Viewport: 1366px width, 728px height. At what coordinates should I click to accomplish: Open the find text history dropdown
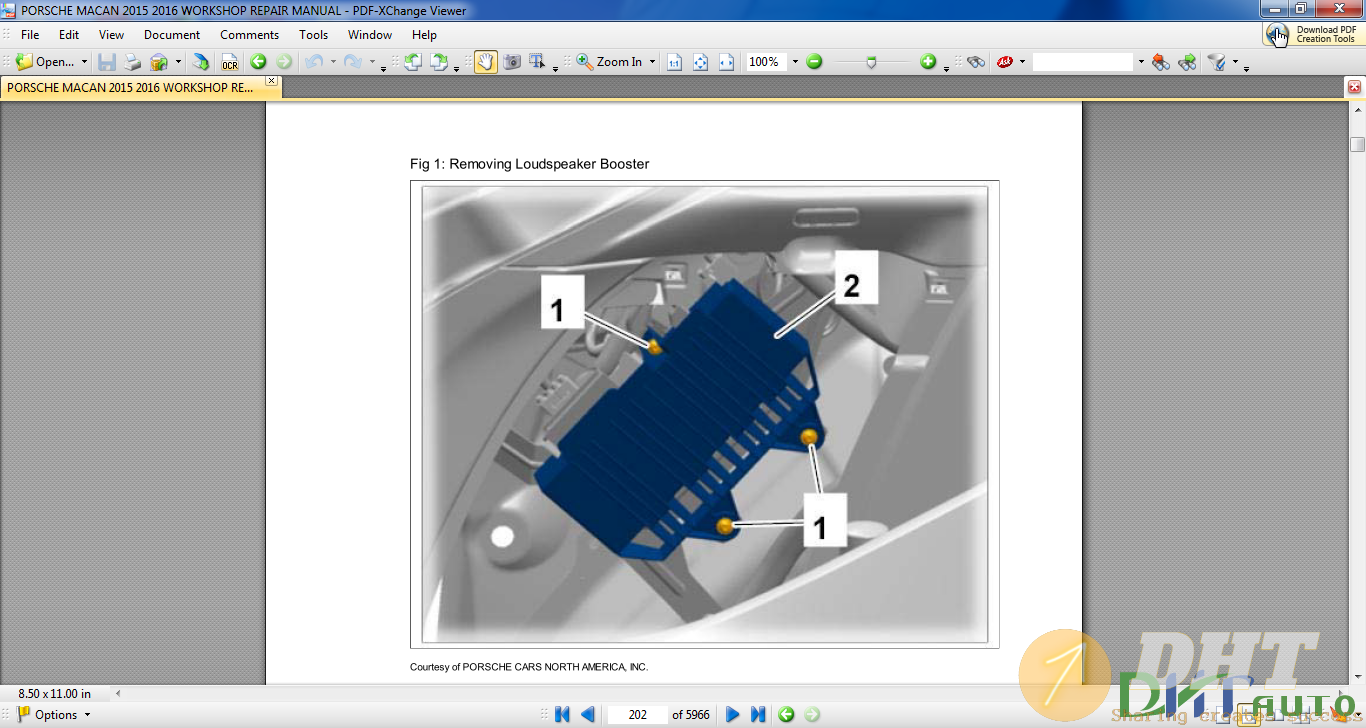click(1140, 62)
